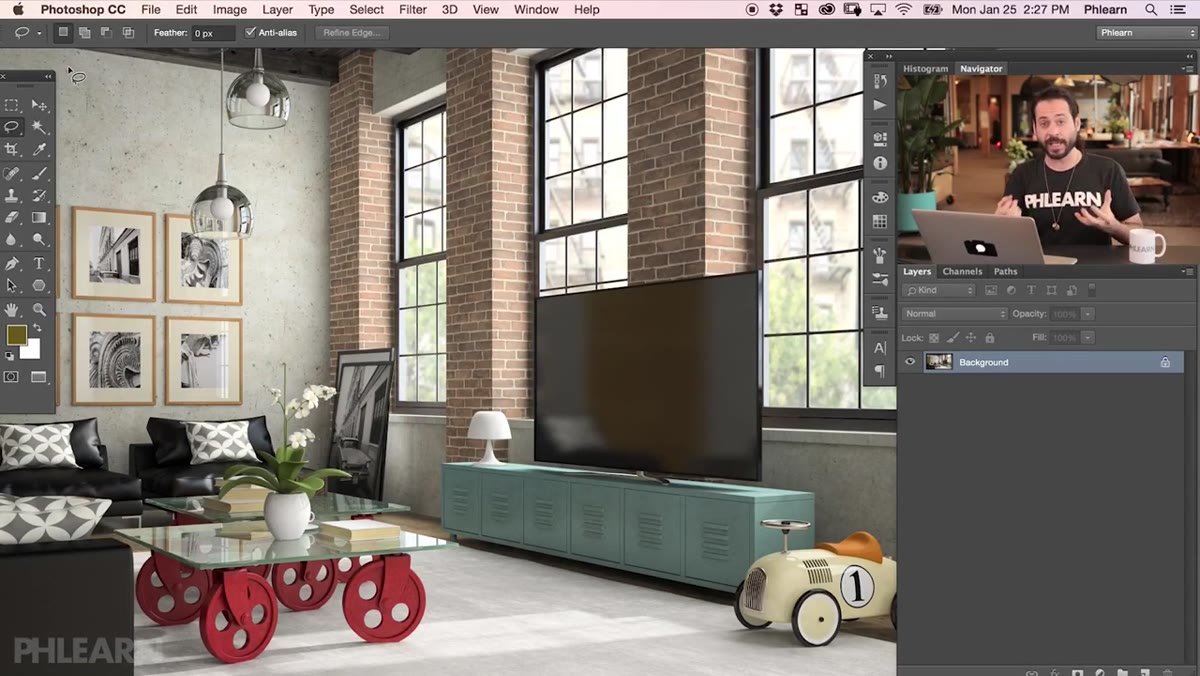1200x676 pixels.
Task: Select the Magic Wand tool
Action: point(39,127)
